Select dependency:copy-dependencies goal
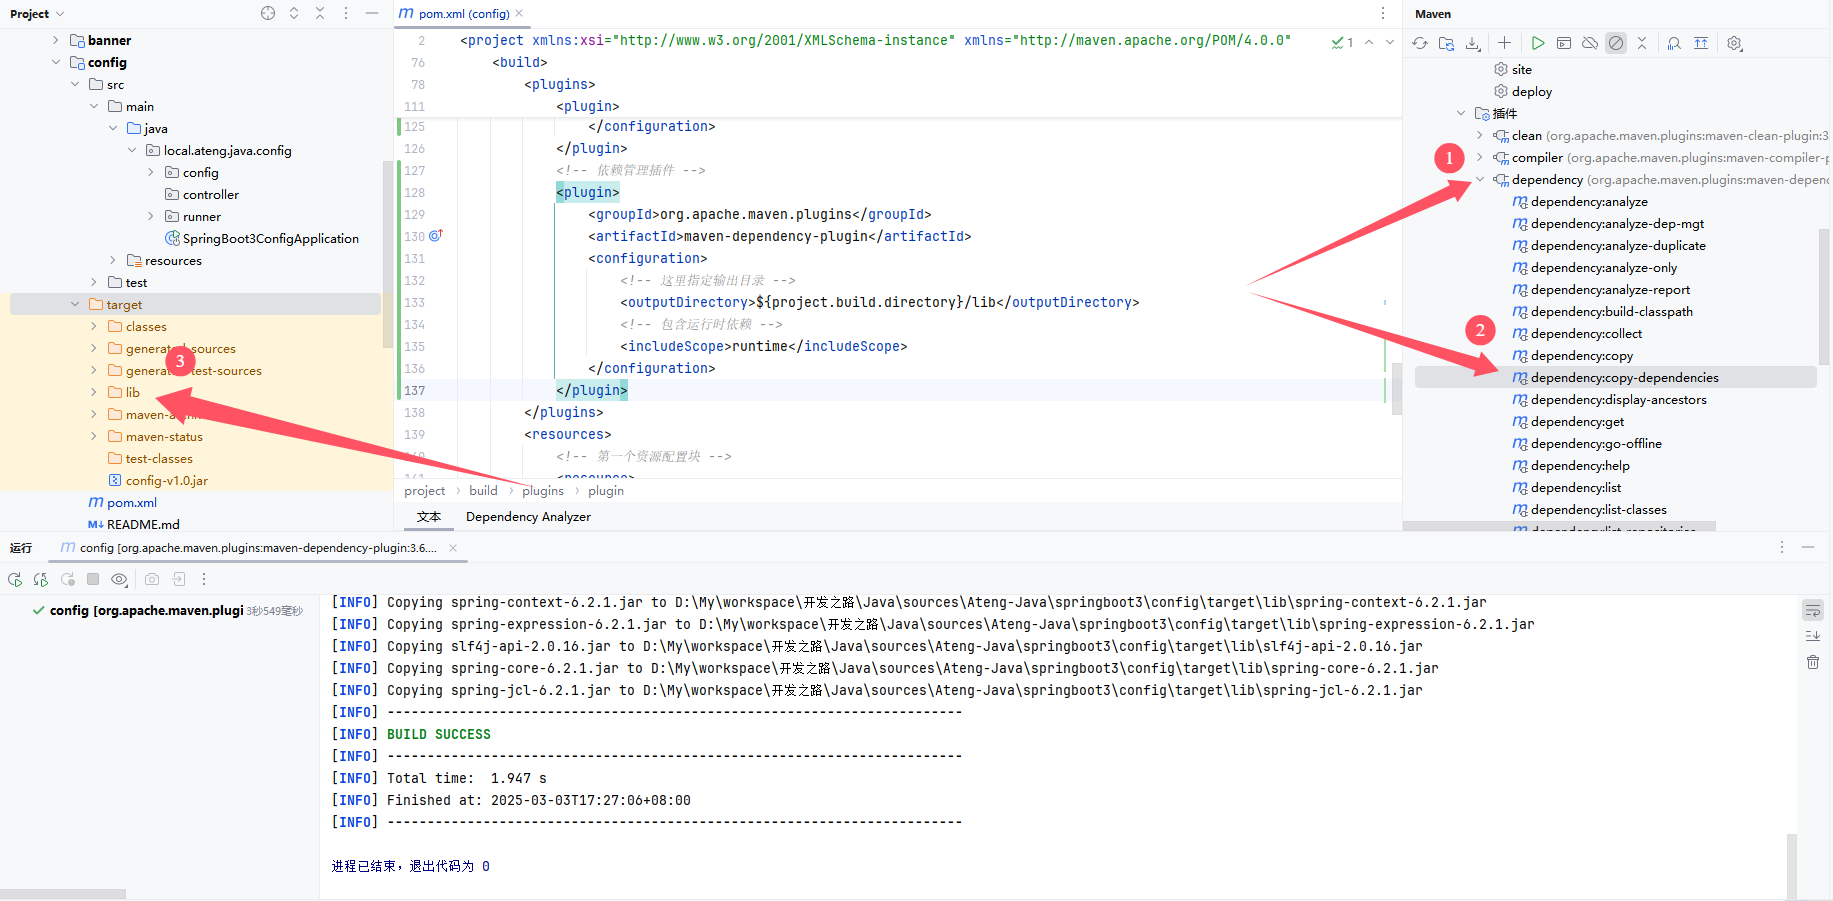This screenshot has height=901, width=1833. click(1624, 378)
